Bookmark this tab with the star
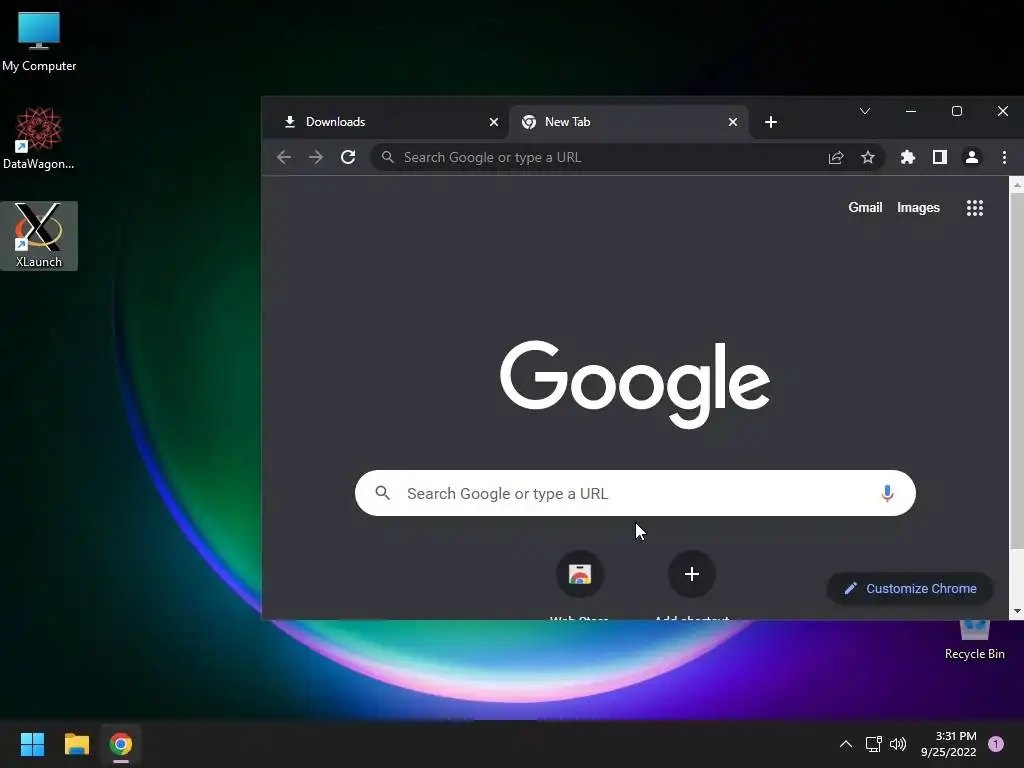The width and height of the screenshot is (1024, 768). click(x=867, y=157)
